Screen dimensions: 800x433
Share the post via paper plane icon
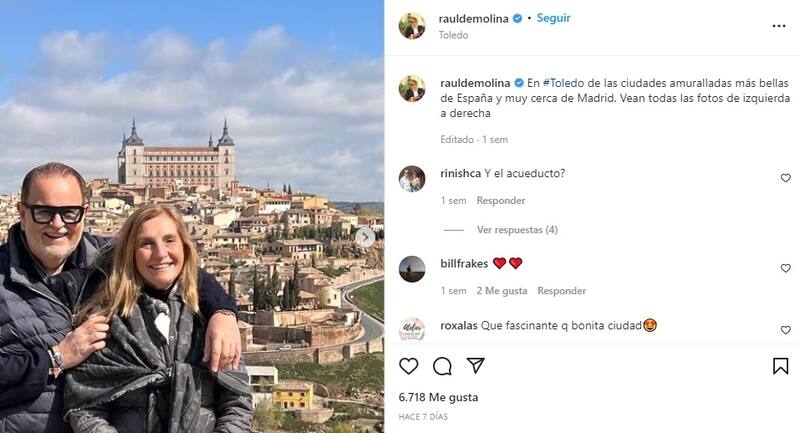pos(476,365)
